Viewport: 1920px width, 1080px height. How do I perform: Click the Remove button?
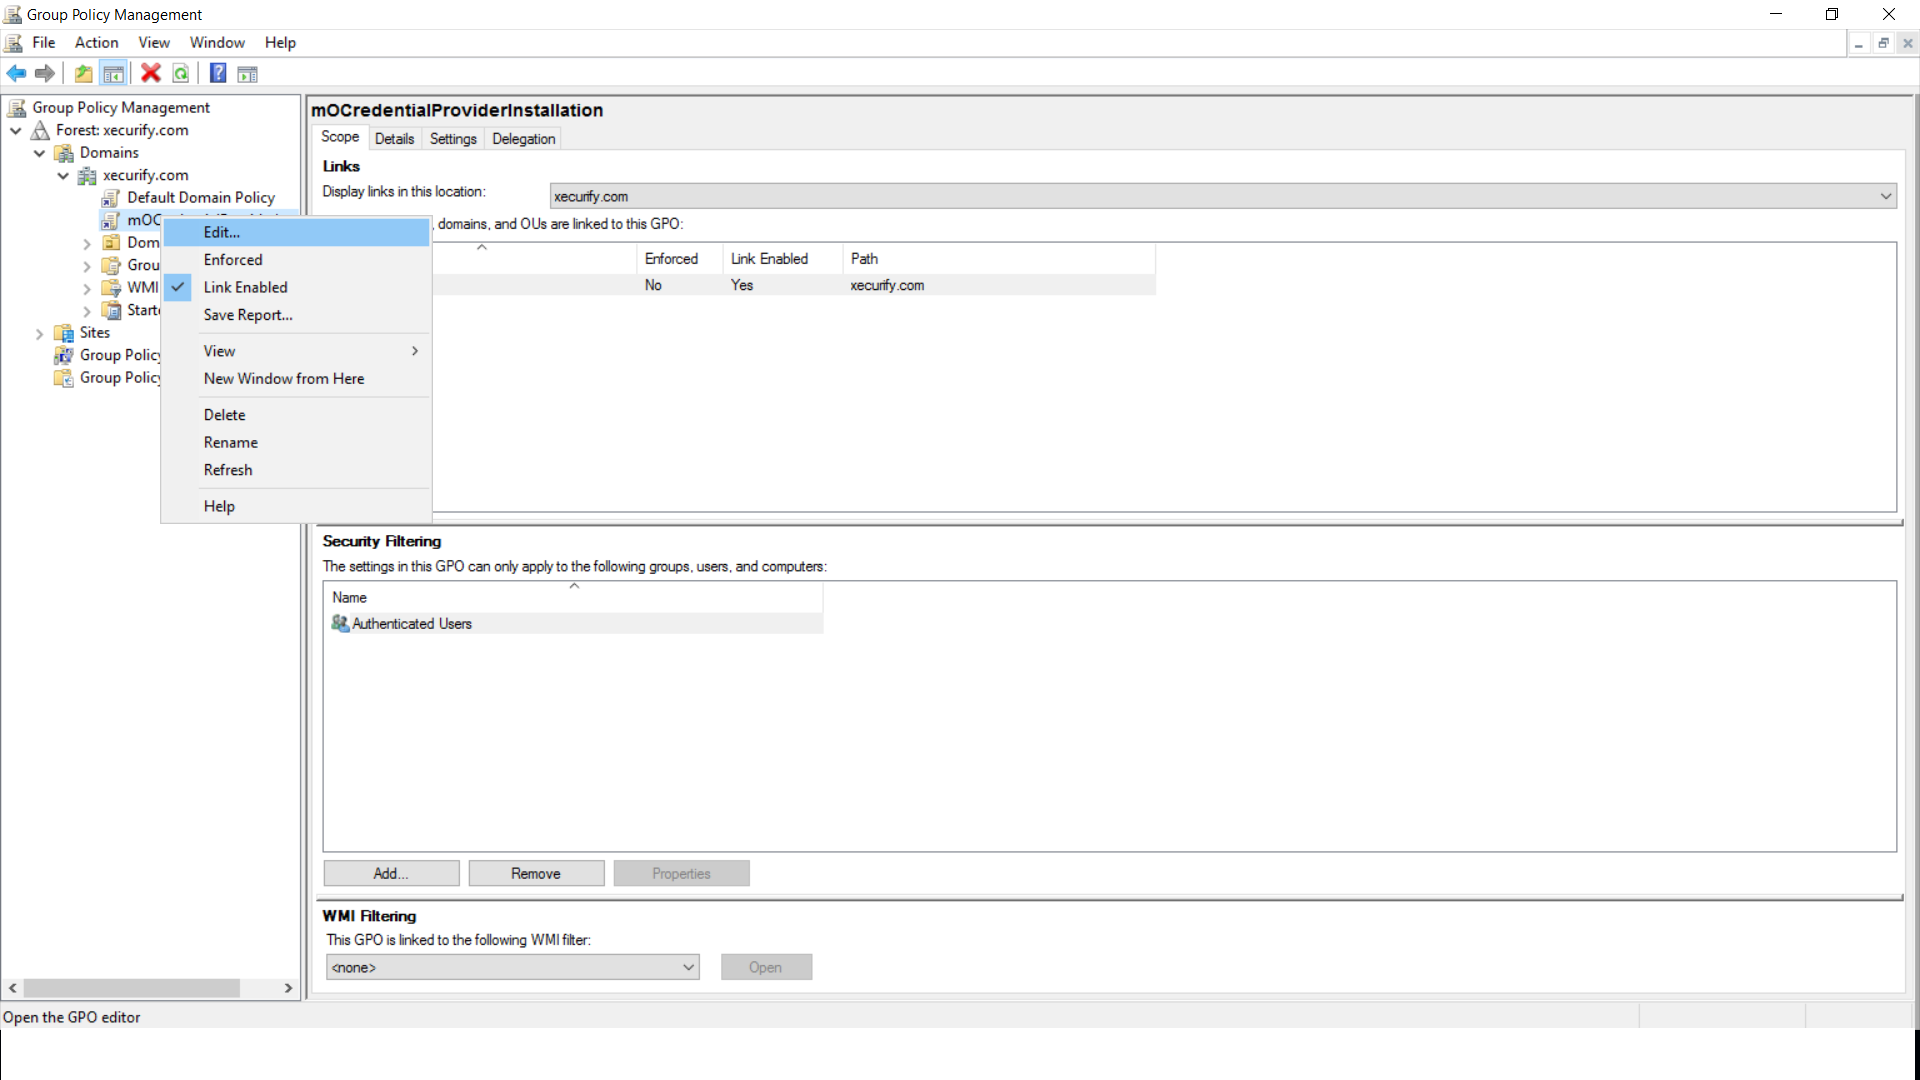click(x=536, y=873)
